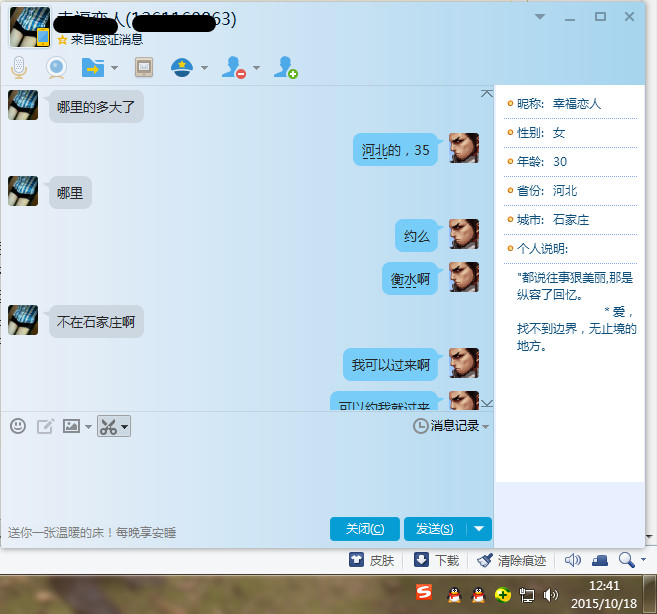
Task: Click the shirt icon next to 皮肤
Action: [357, 560]
